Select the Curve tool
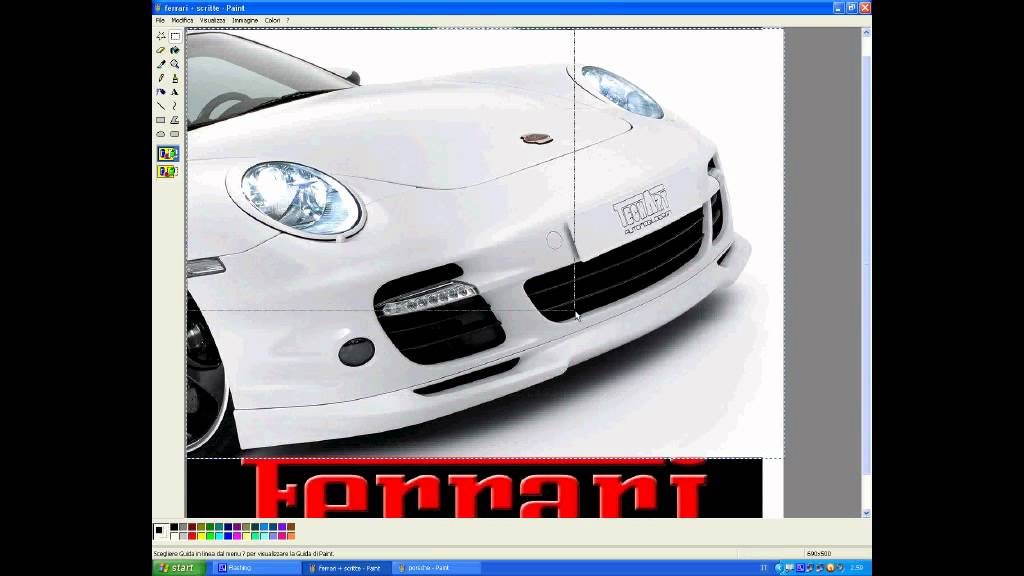The image size is (1024, 576). pyautogui.click(x=175, y=106)
